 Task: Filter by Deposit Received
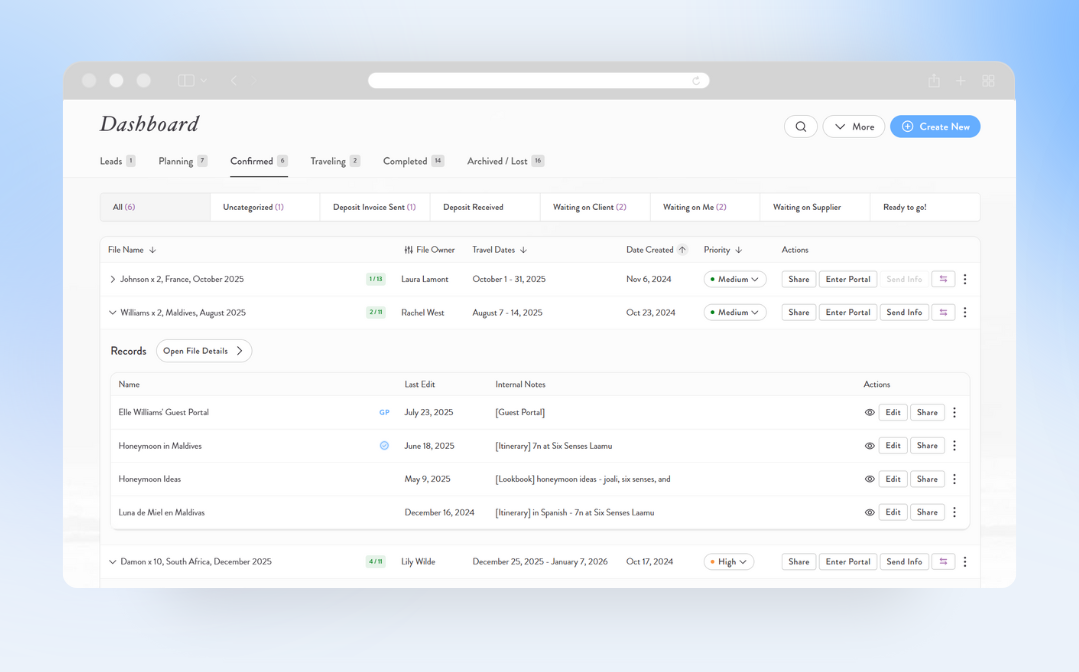tap(485, 207)
